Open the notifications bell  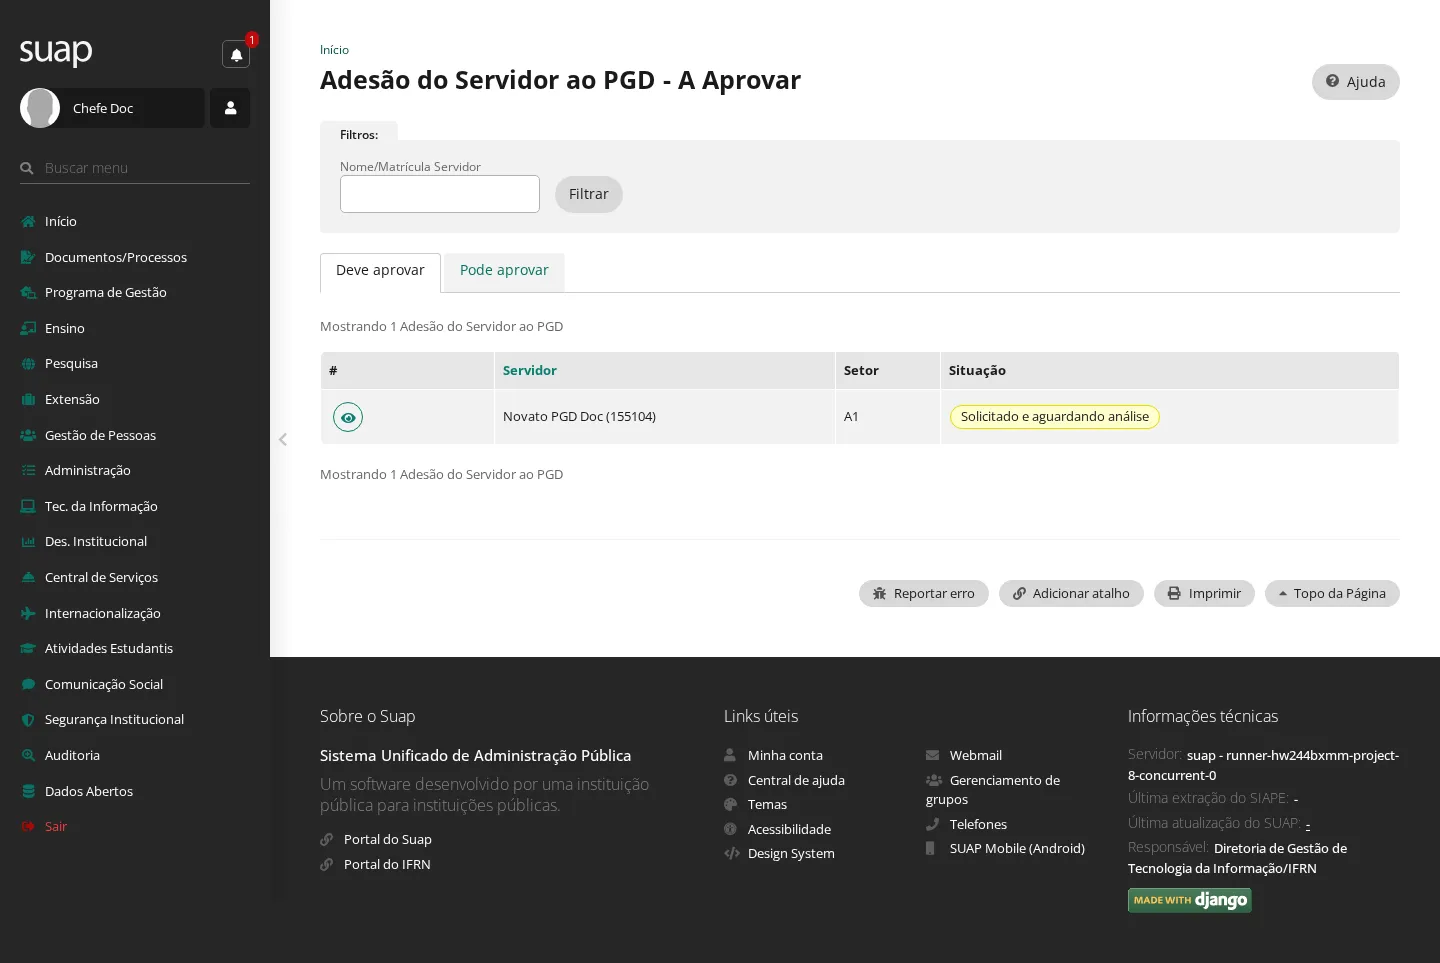pos(236,55)
